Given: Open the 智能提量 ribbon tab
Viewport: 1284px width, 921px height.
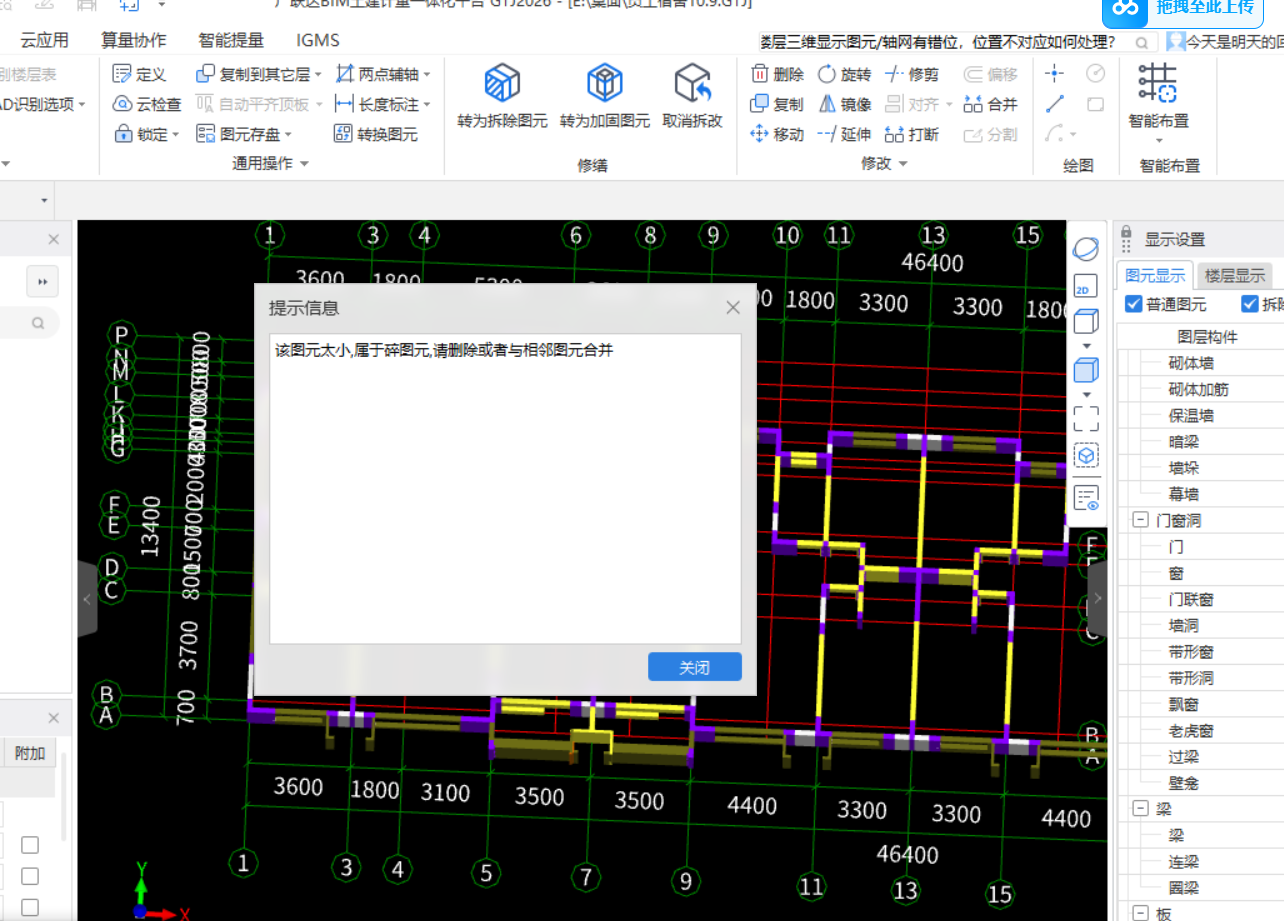Looking at the screenshot, I should pyautogui.click(x=231, y=40).
